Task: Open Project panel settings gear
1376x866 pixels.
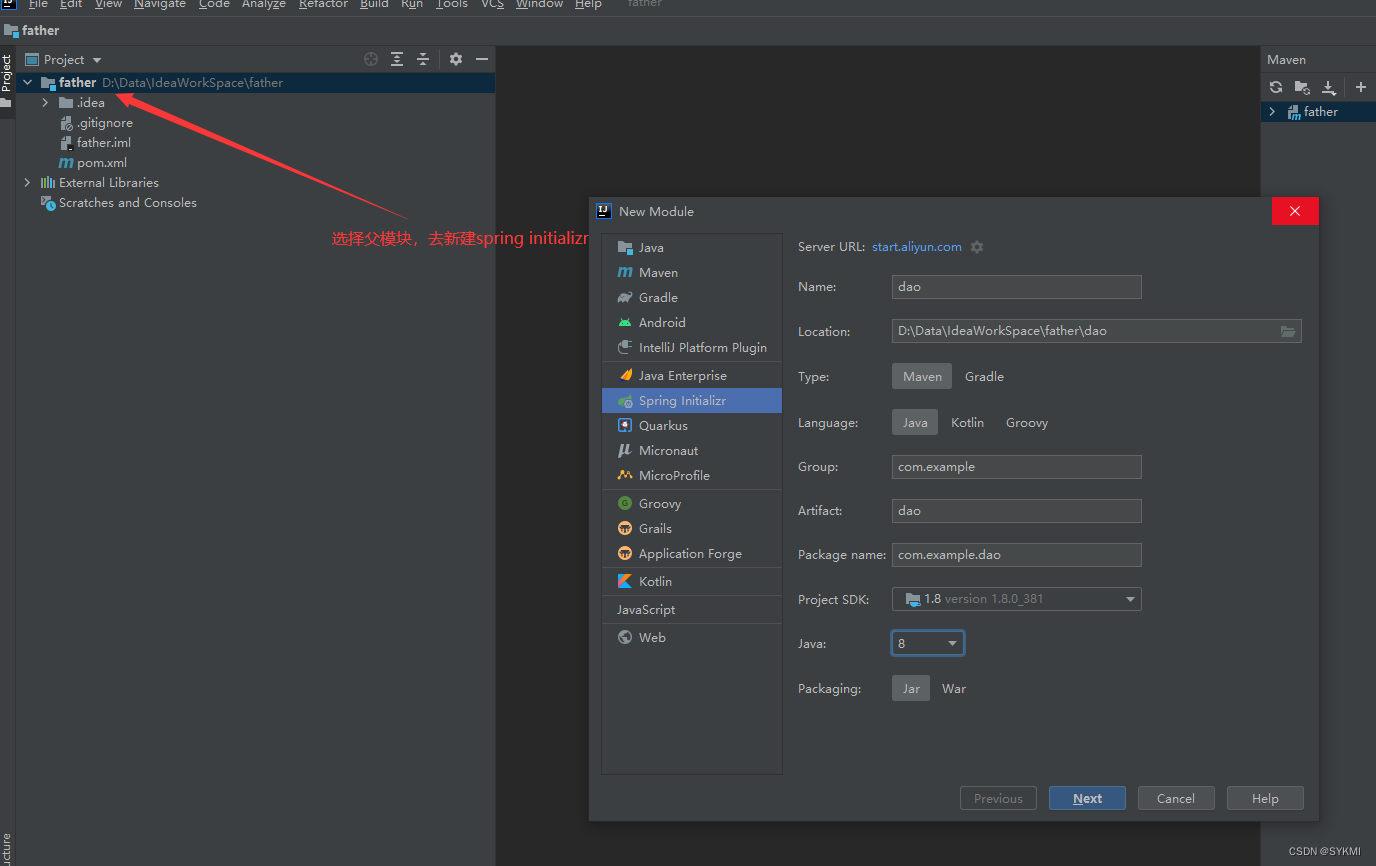Action: click(456, 59)
